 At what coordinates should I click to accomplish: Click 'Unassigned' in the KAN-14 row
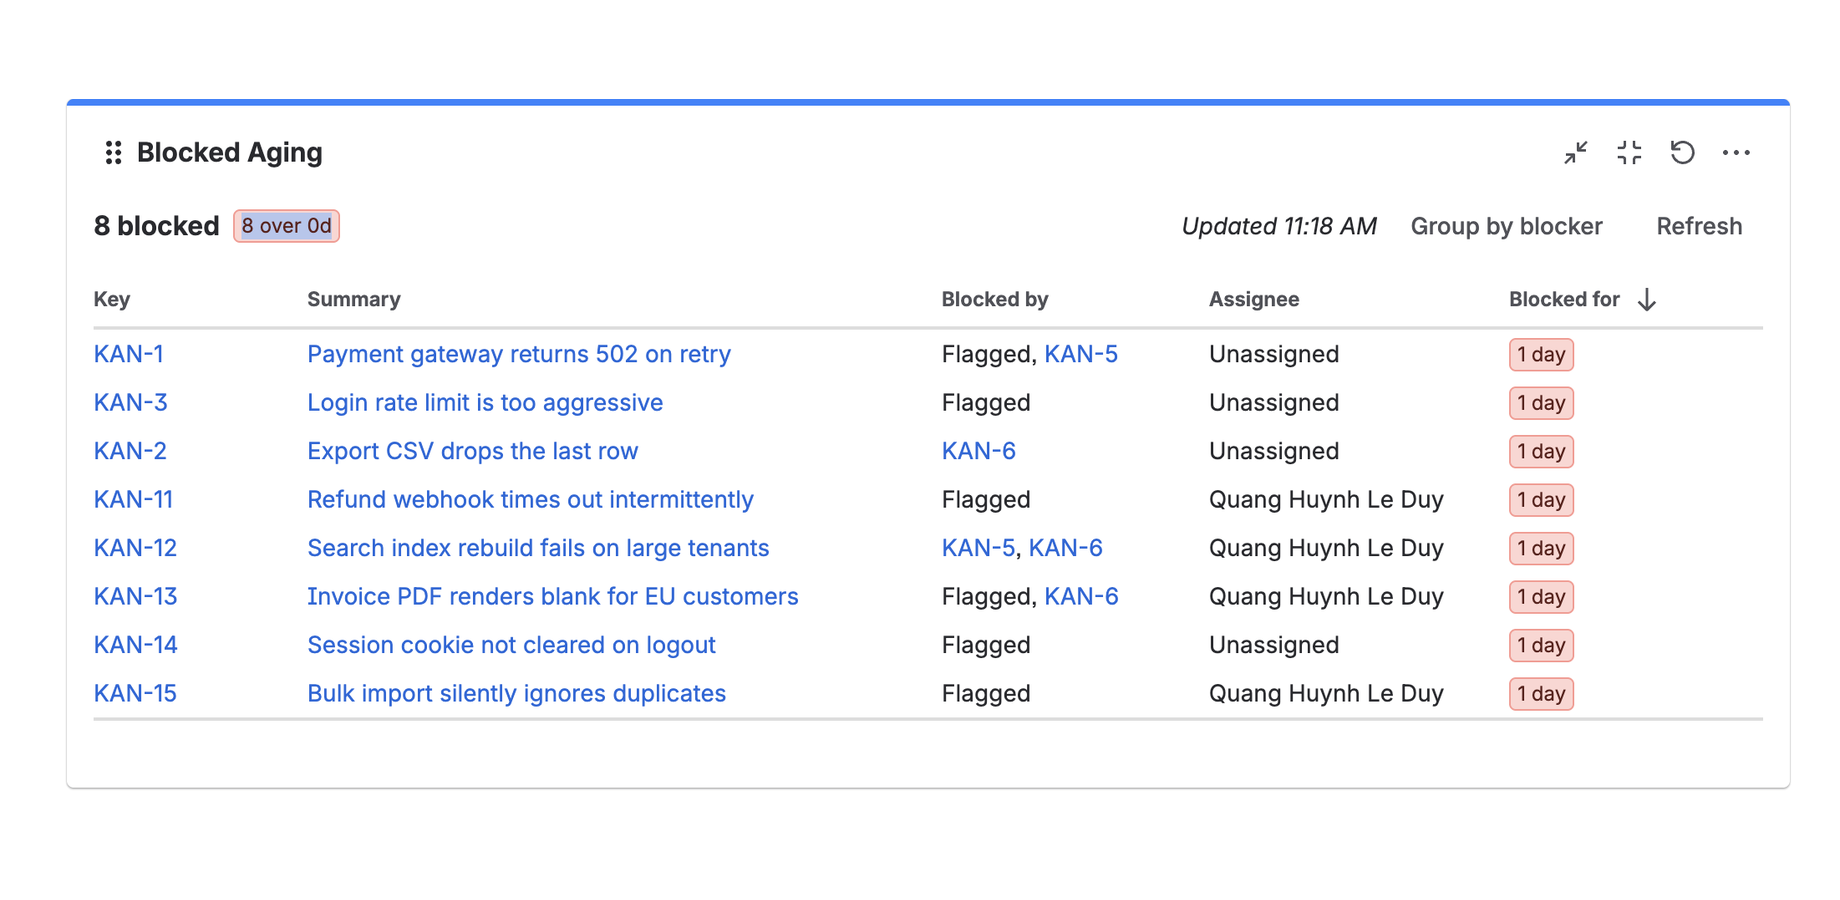(1274, 645)
